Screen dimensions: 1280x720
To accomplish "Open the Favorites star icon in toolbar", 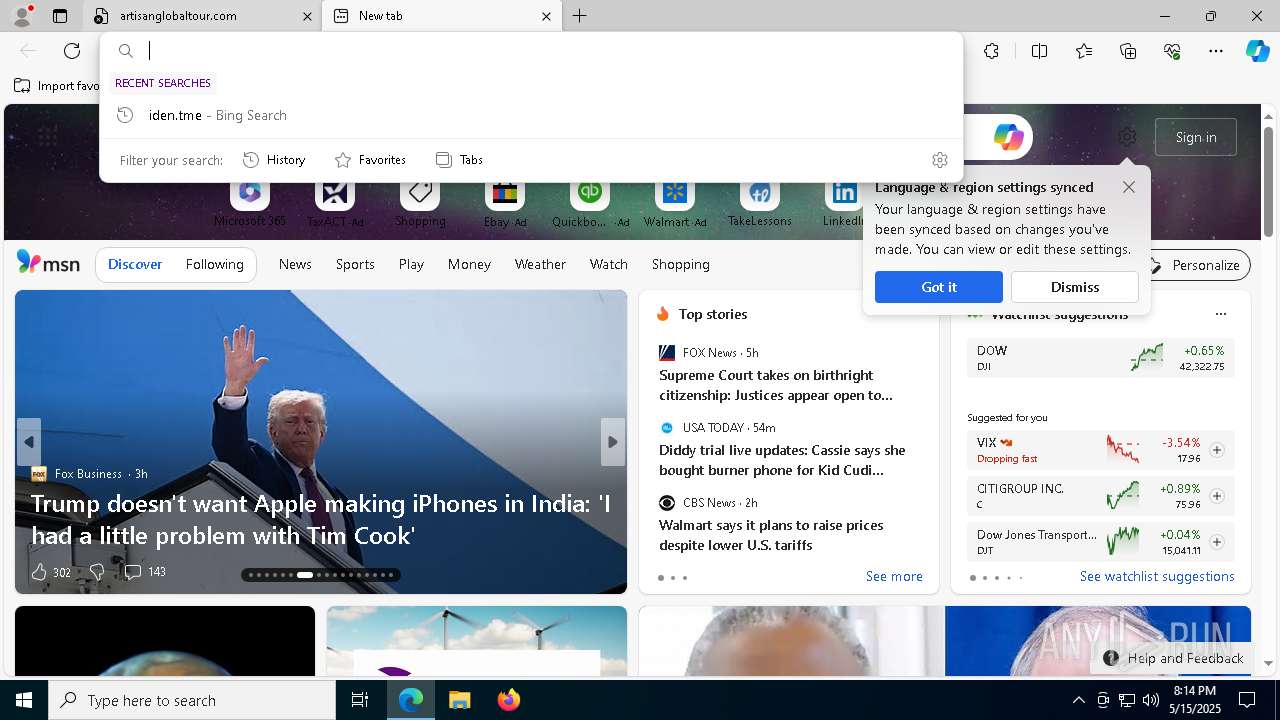I will click(x=1084, y=51).
